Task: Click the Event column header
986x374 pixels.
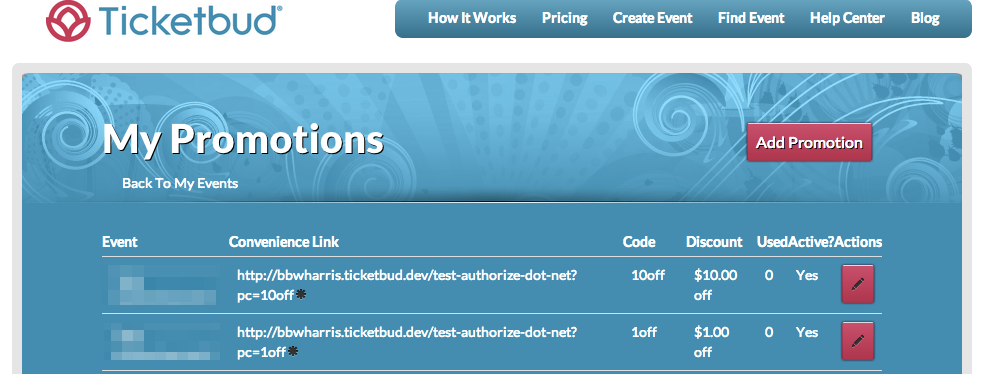Action: pyautogui.click(x=119, y=242)
